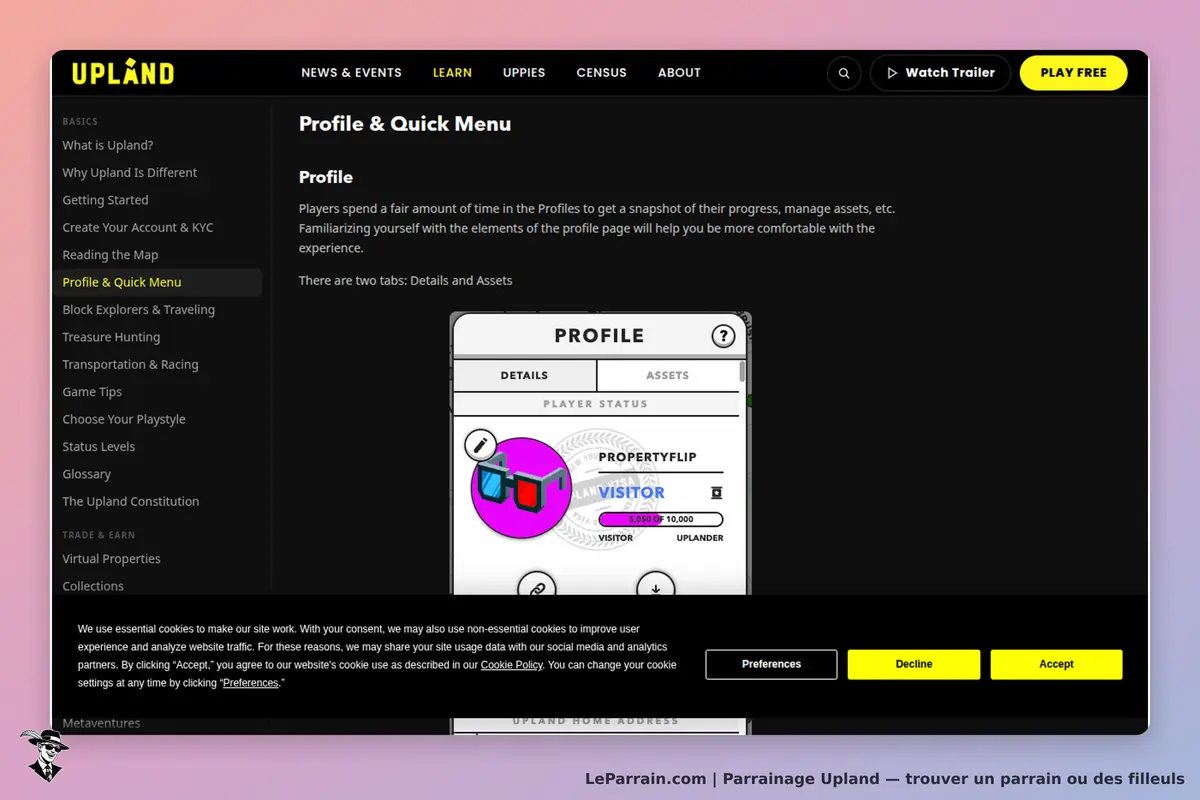Click the help question mark in Profile

point(723,336)
